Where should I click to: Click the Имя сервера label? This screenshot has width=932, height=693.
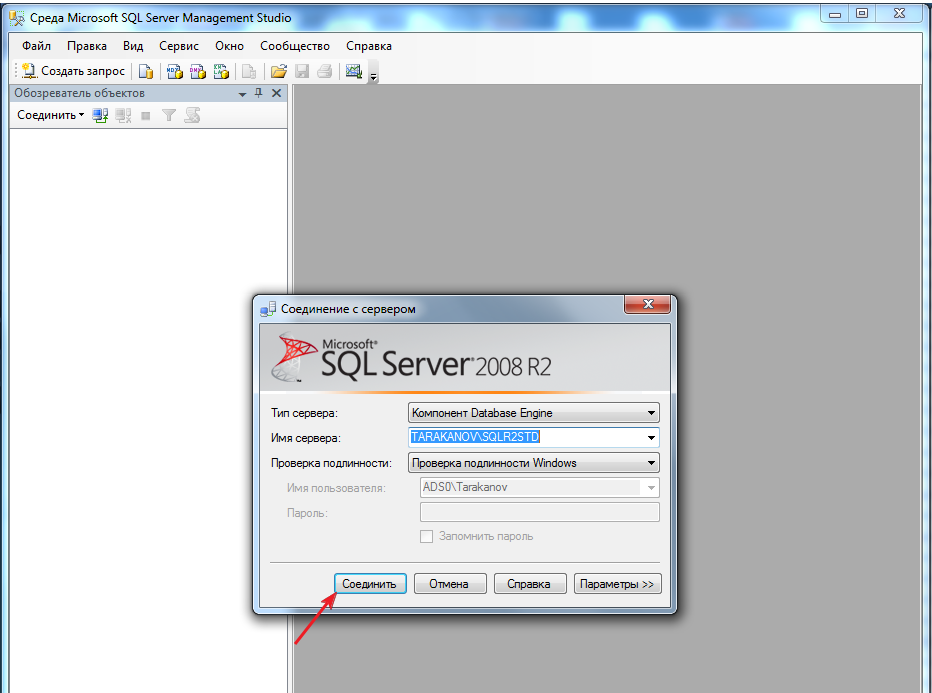point(306,438)
